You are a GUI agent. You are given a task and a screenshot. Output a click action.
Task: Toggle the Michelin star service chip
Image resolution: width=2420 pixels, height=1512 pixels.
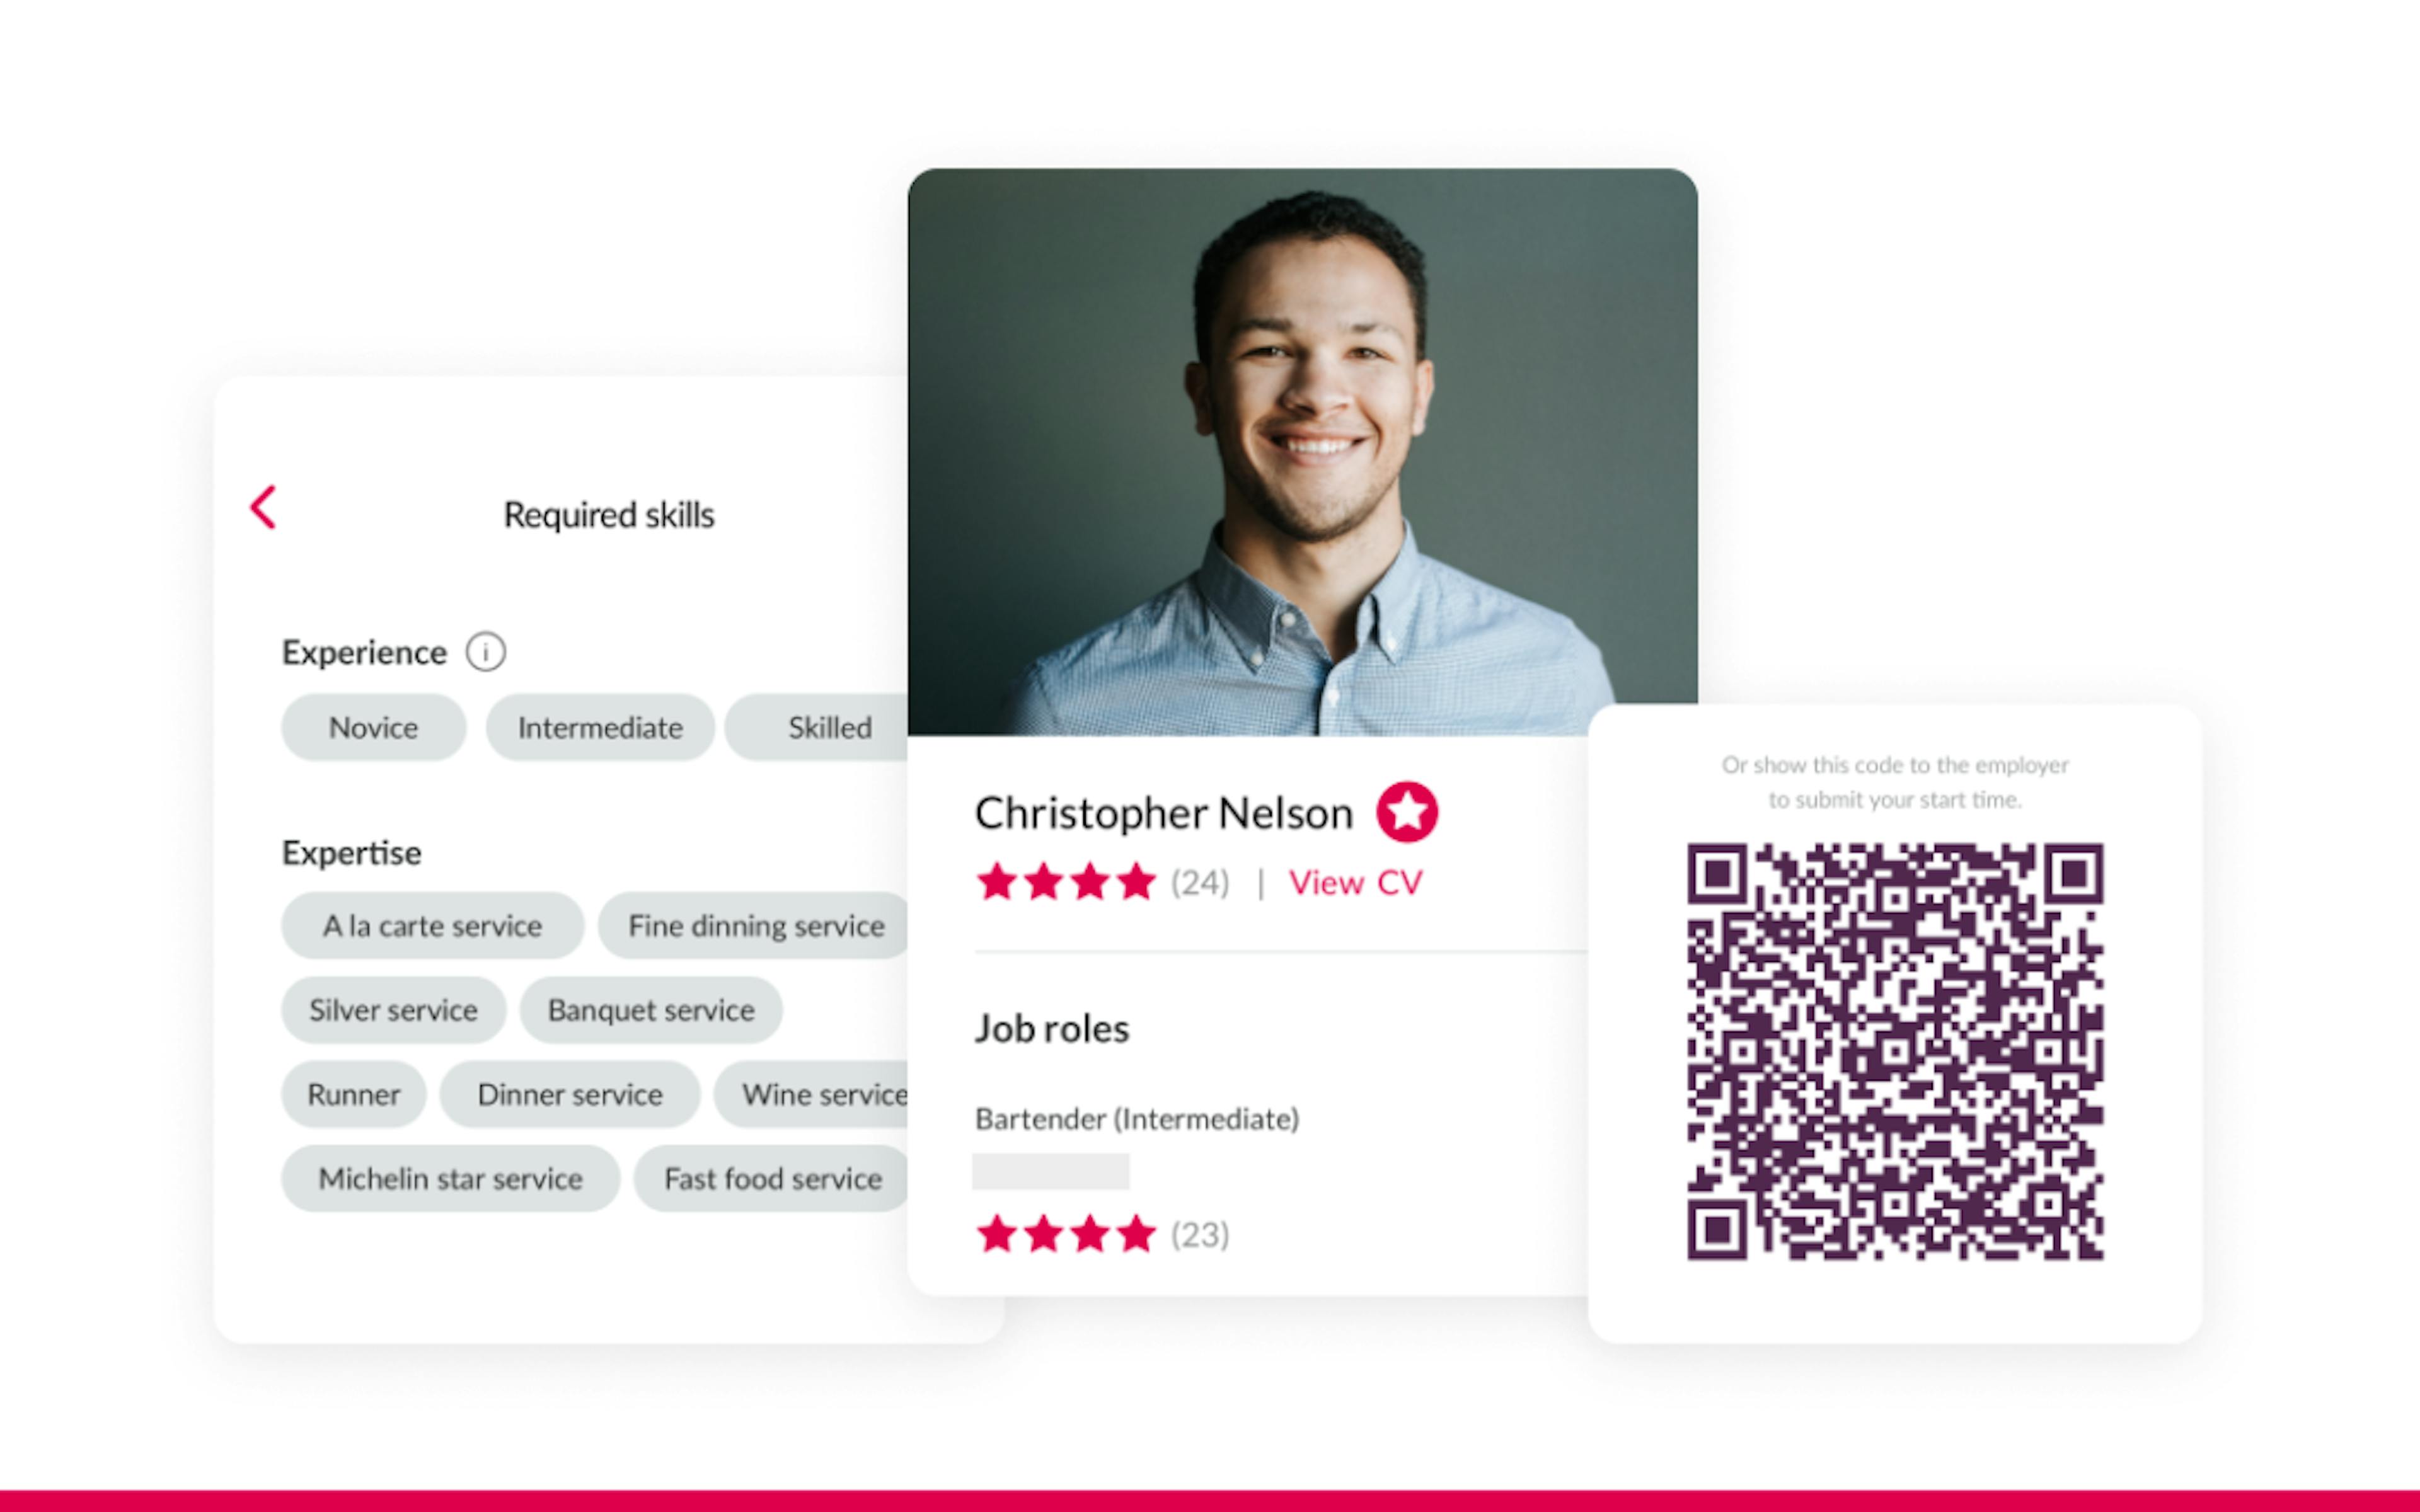click(450, 1178)
